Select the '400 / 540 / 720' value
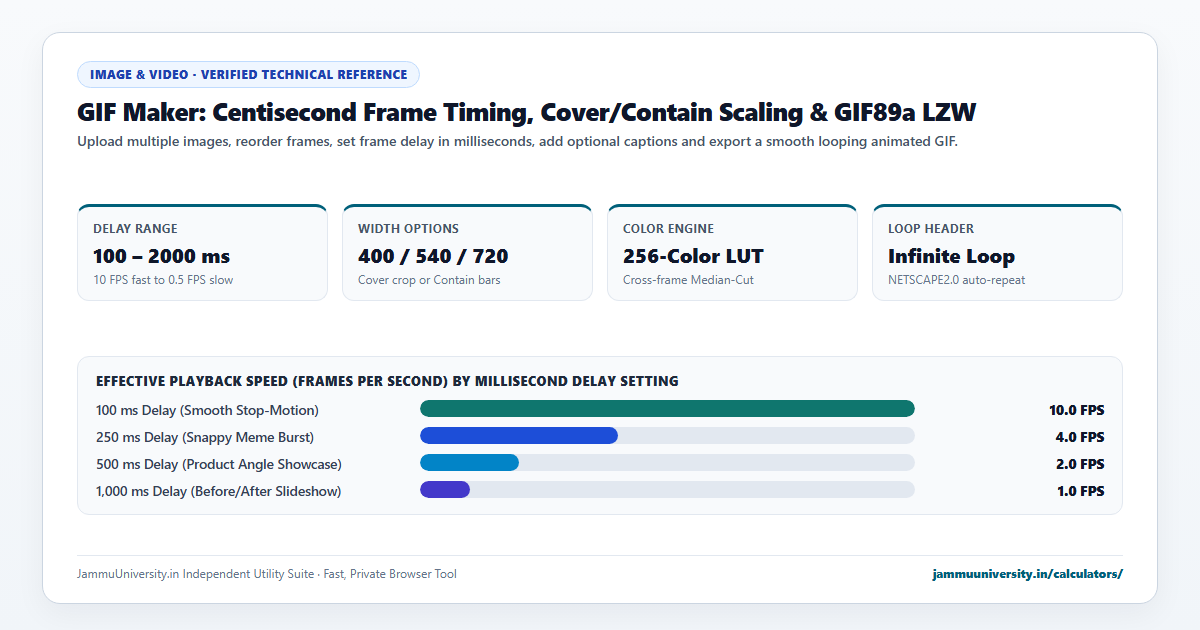 coord(433,256)
